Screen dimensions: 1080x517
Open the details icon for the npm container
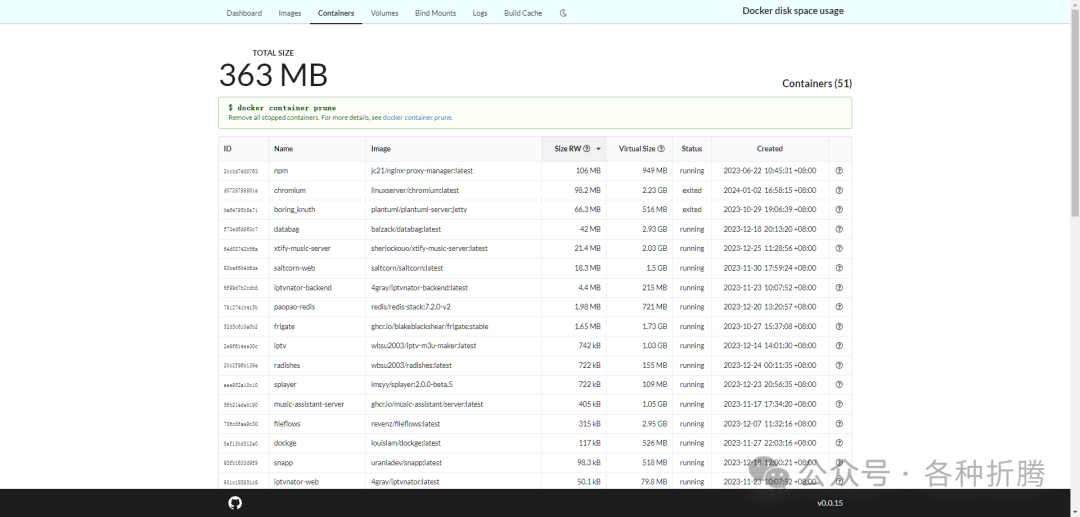click(839, 171)
